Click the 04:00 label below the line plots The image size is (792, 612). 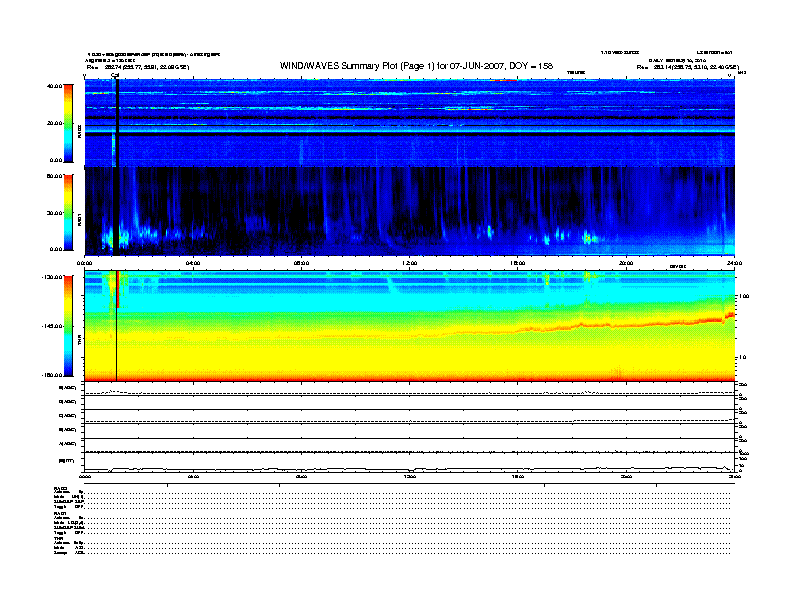click(193, 476)
